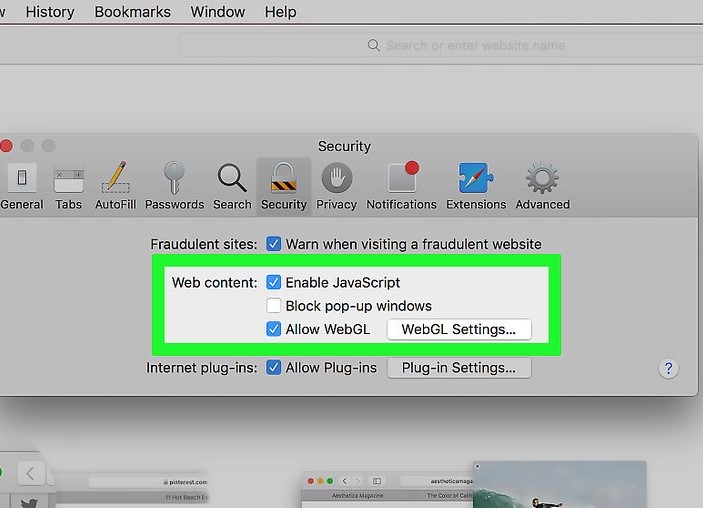Open the Plug-in Settings button
The image size is (703, 508).
coord(459,368)
